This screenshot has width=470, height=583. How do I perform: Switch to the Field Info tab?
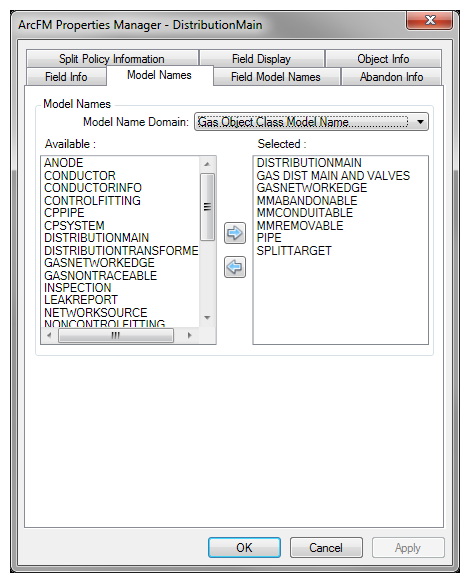67,77
